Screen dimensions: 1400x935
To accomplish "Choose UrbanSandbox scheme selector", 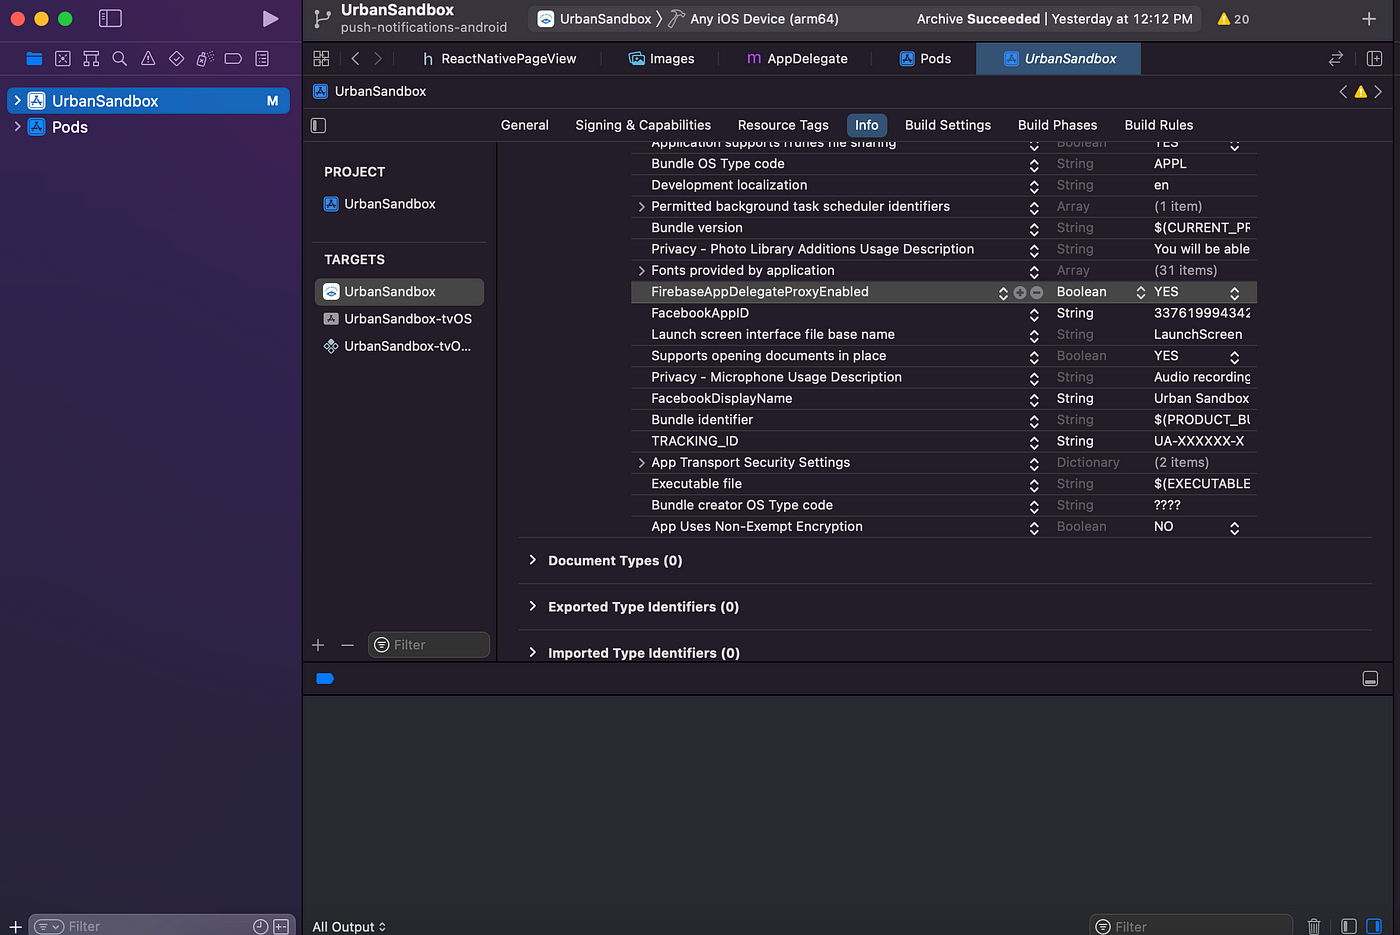I will (594, 19).
